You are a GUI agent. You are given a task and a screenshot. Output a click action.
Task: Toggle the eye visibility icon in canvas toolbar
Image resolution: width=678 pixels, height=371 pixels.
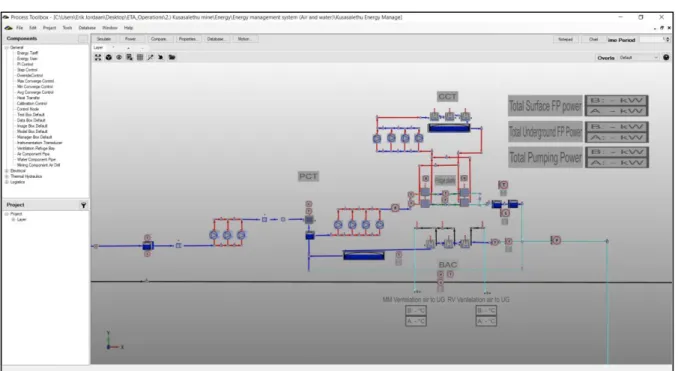(119, 57)
